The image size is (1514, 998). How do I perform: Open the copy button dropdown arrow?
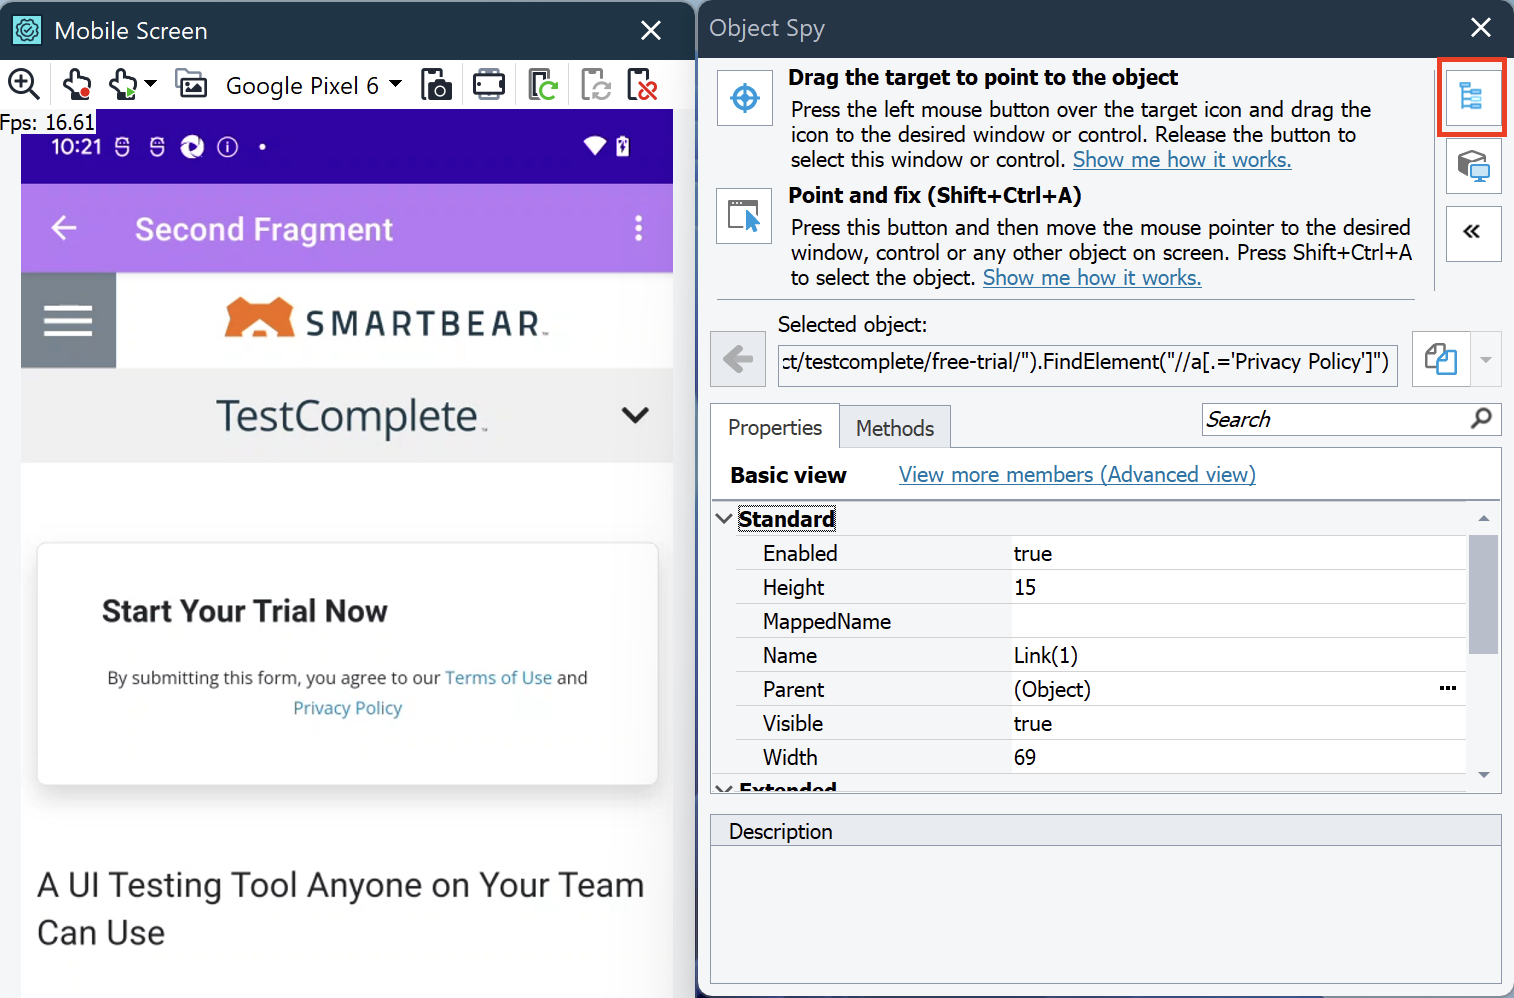coord(1486,360)
